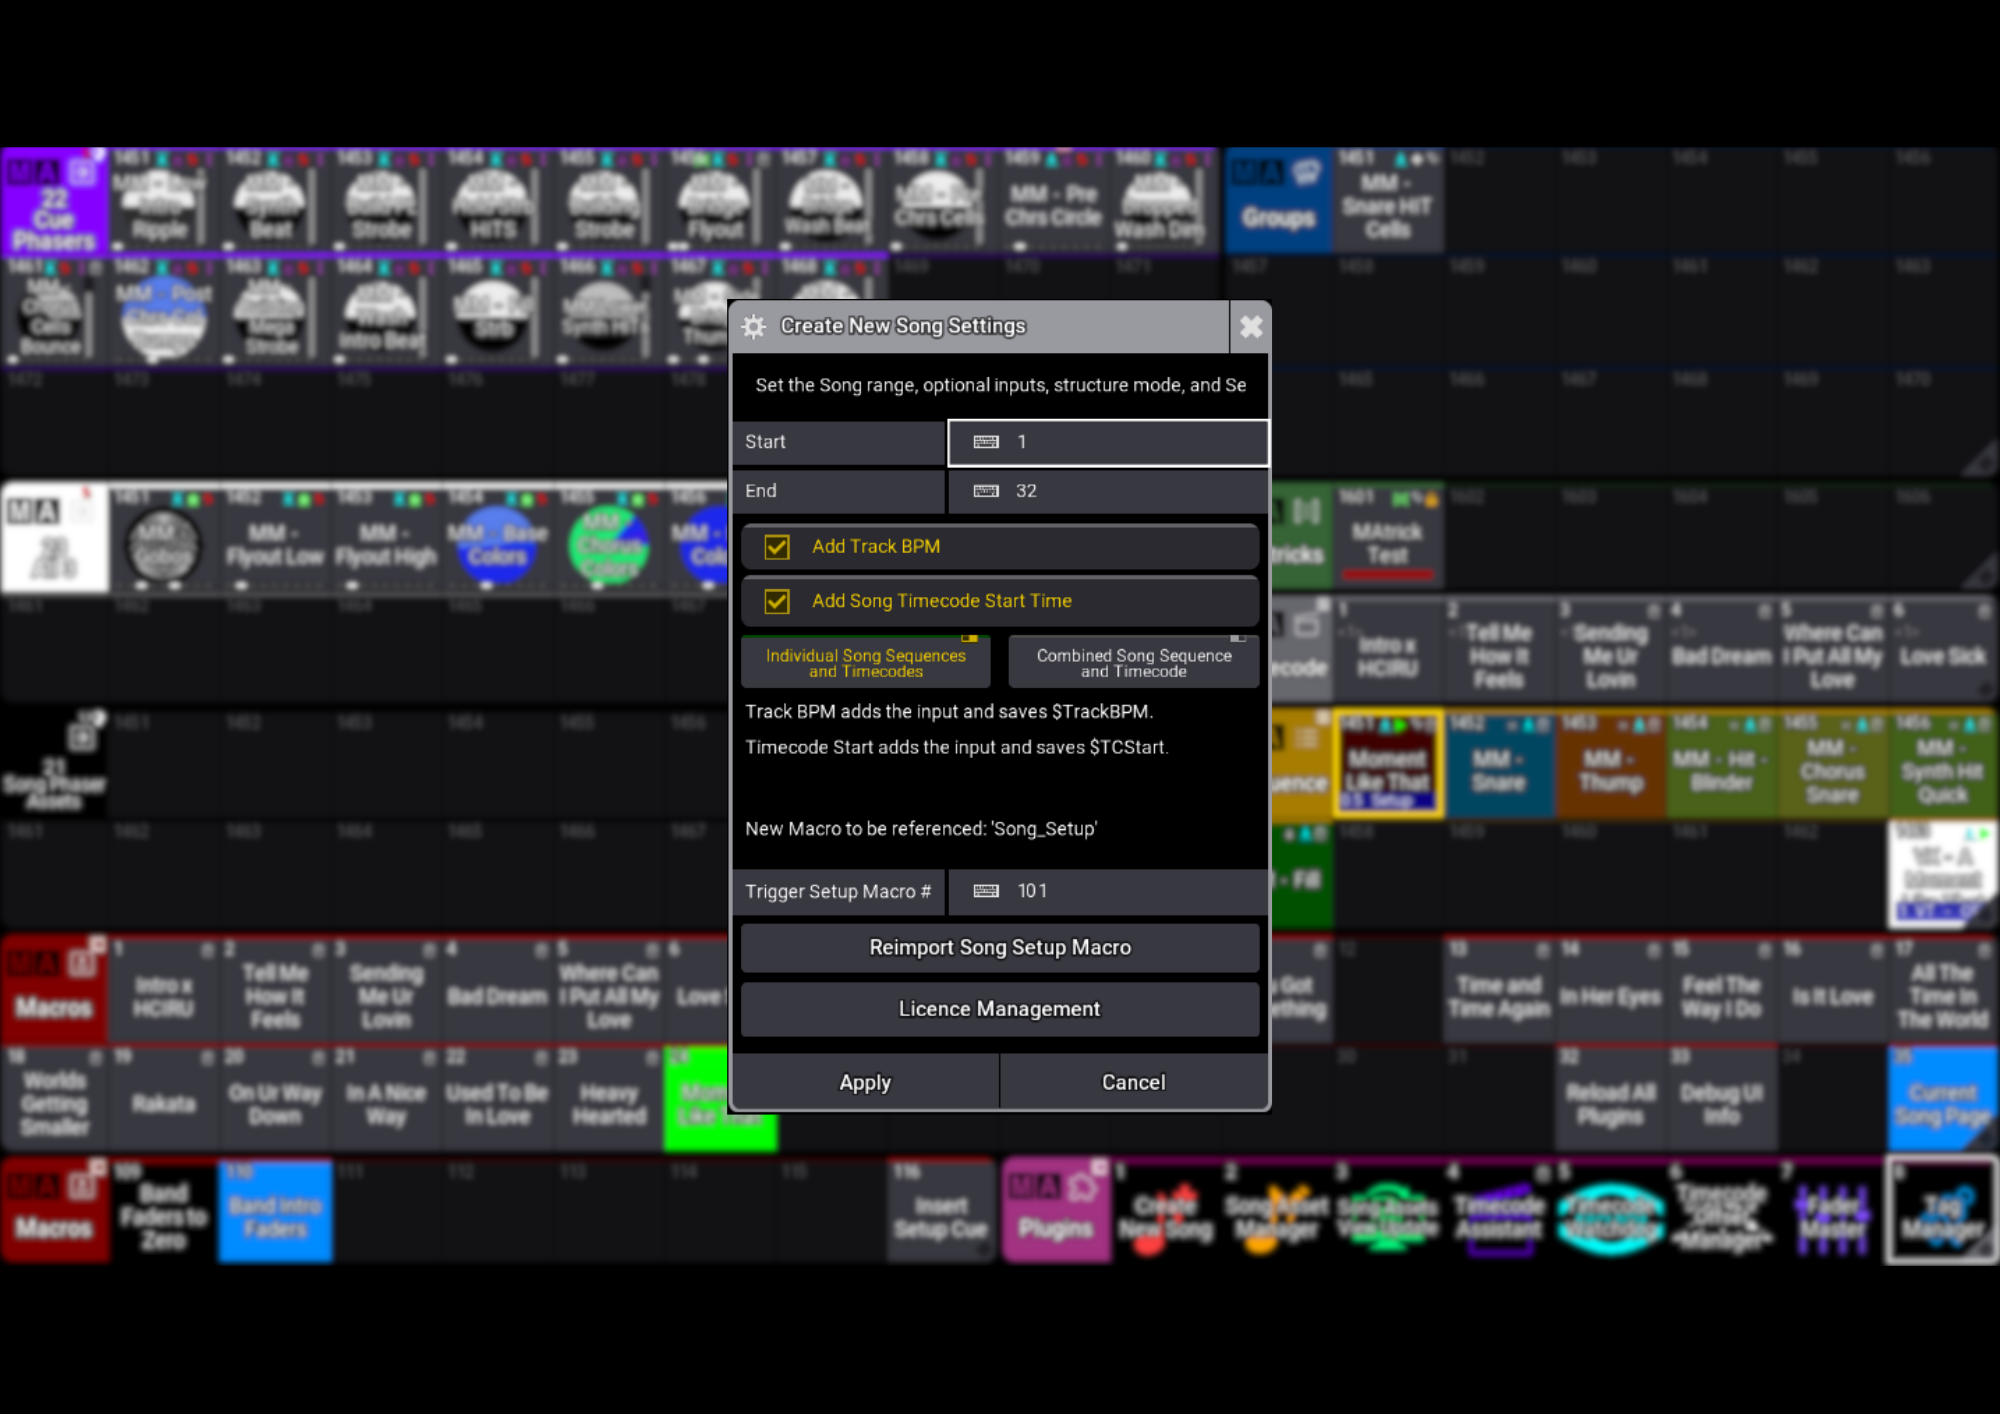Select Individual Song Sequences and Timecodes mode

point(866,662)
